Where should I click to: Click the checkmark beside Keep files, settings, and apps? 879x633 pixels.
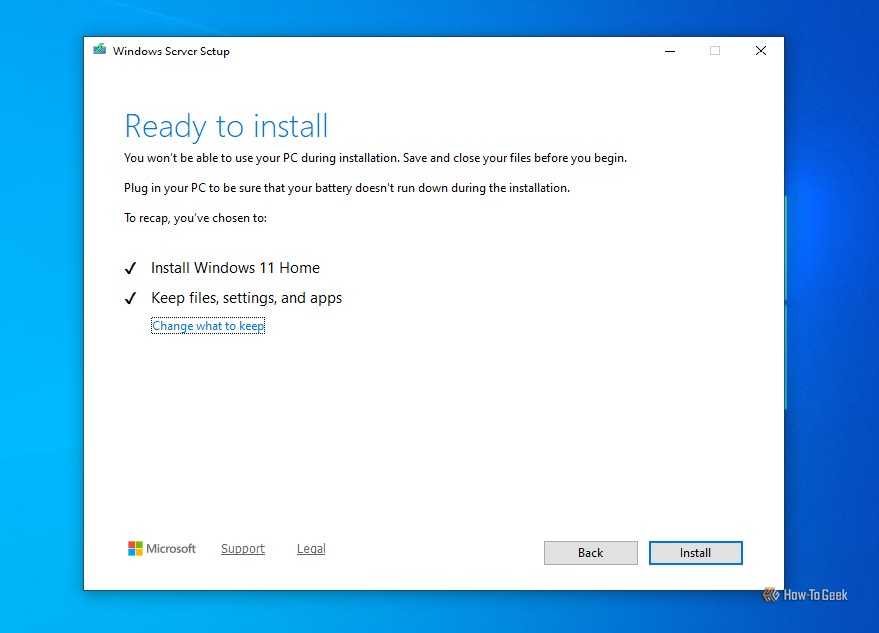[x=131, y=297]
